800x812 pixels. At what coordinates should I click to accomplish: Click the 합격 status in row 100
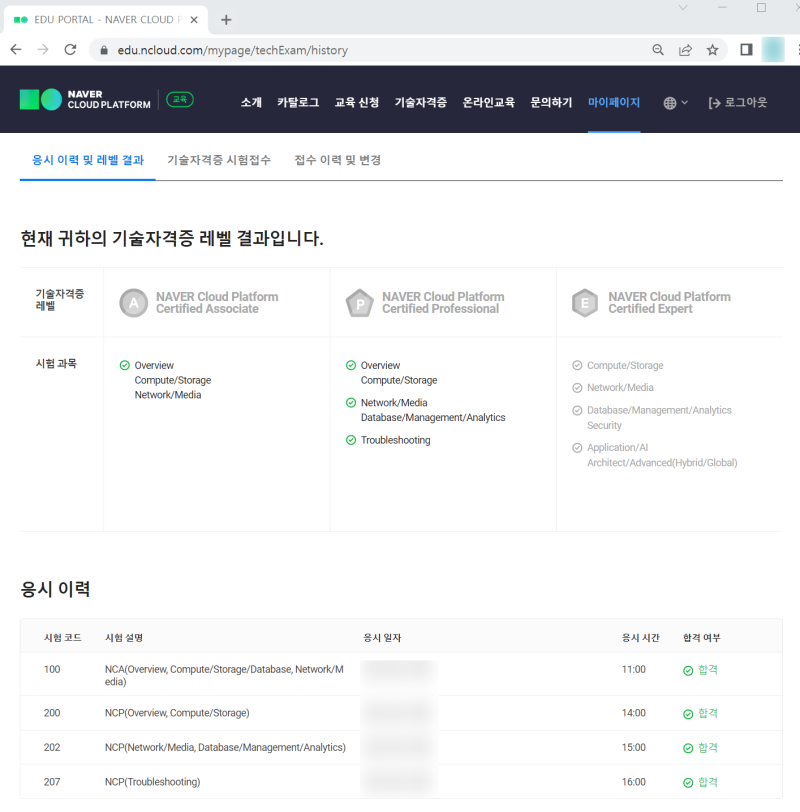pos(701,670)
